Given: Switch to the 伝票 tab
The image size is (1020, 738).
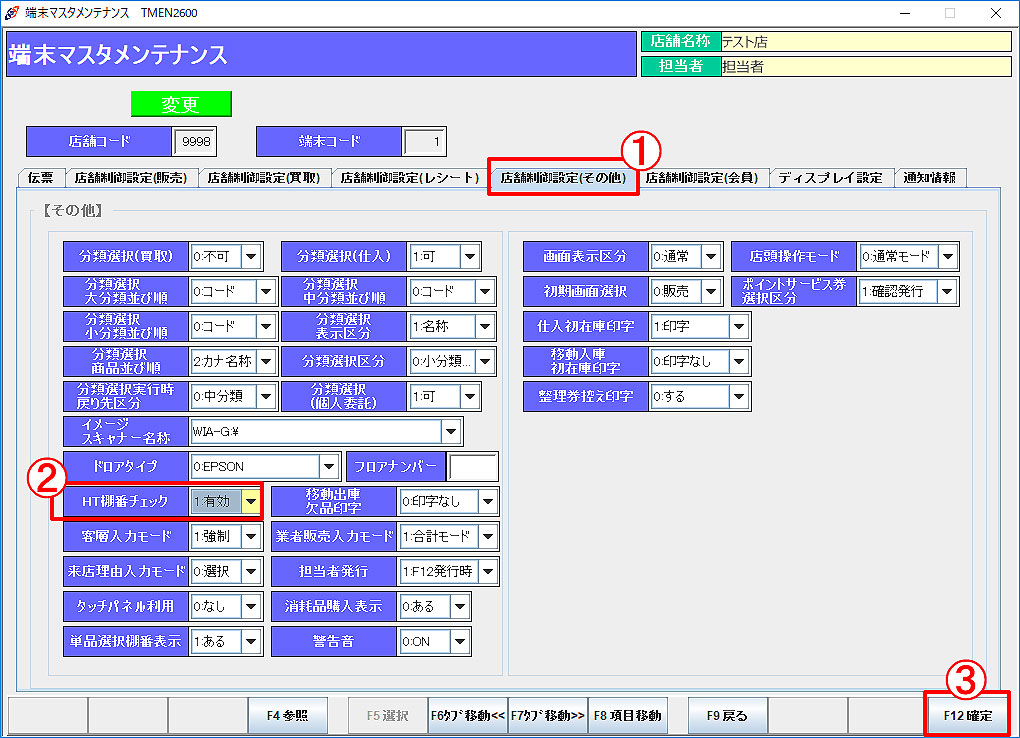Looking at the screenshot, I should (41, 178).
